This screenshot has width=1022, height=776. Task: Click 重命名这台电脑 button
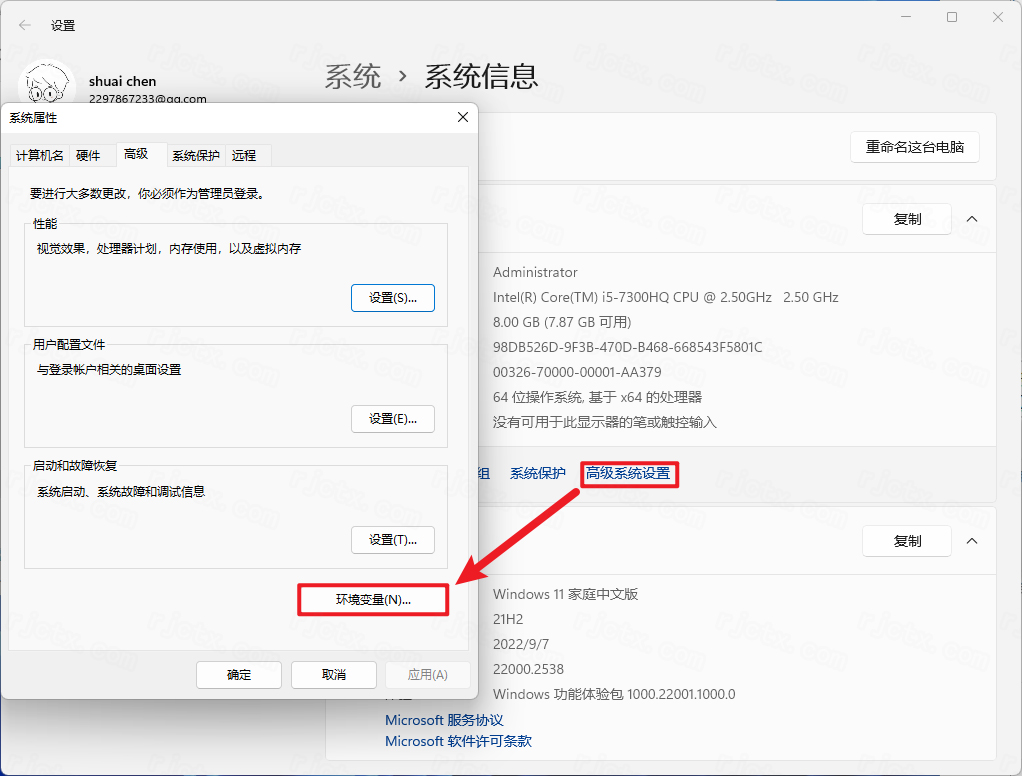click(915, 147)
